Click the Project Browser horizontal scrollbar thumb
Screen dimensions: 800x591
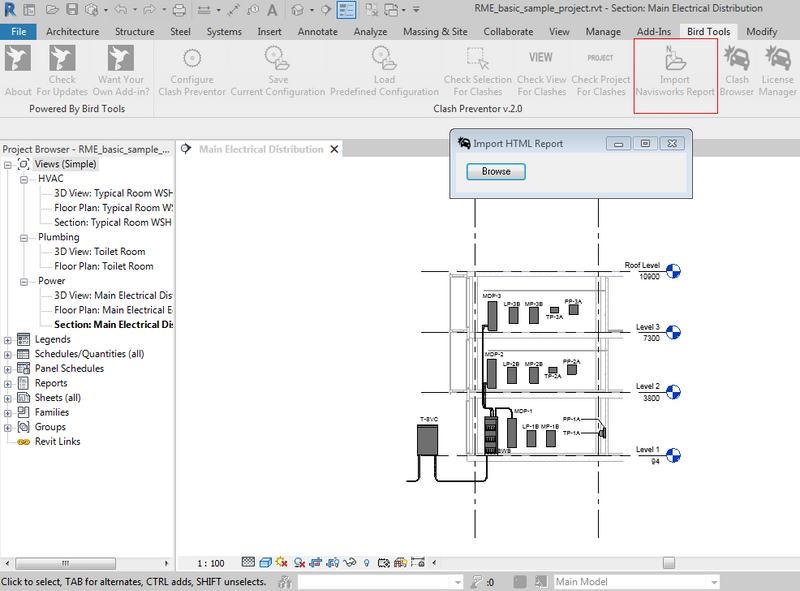tap(65, 563)
